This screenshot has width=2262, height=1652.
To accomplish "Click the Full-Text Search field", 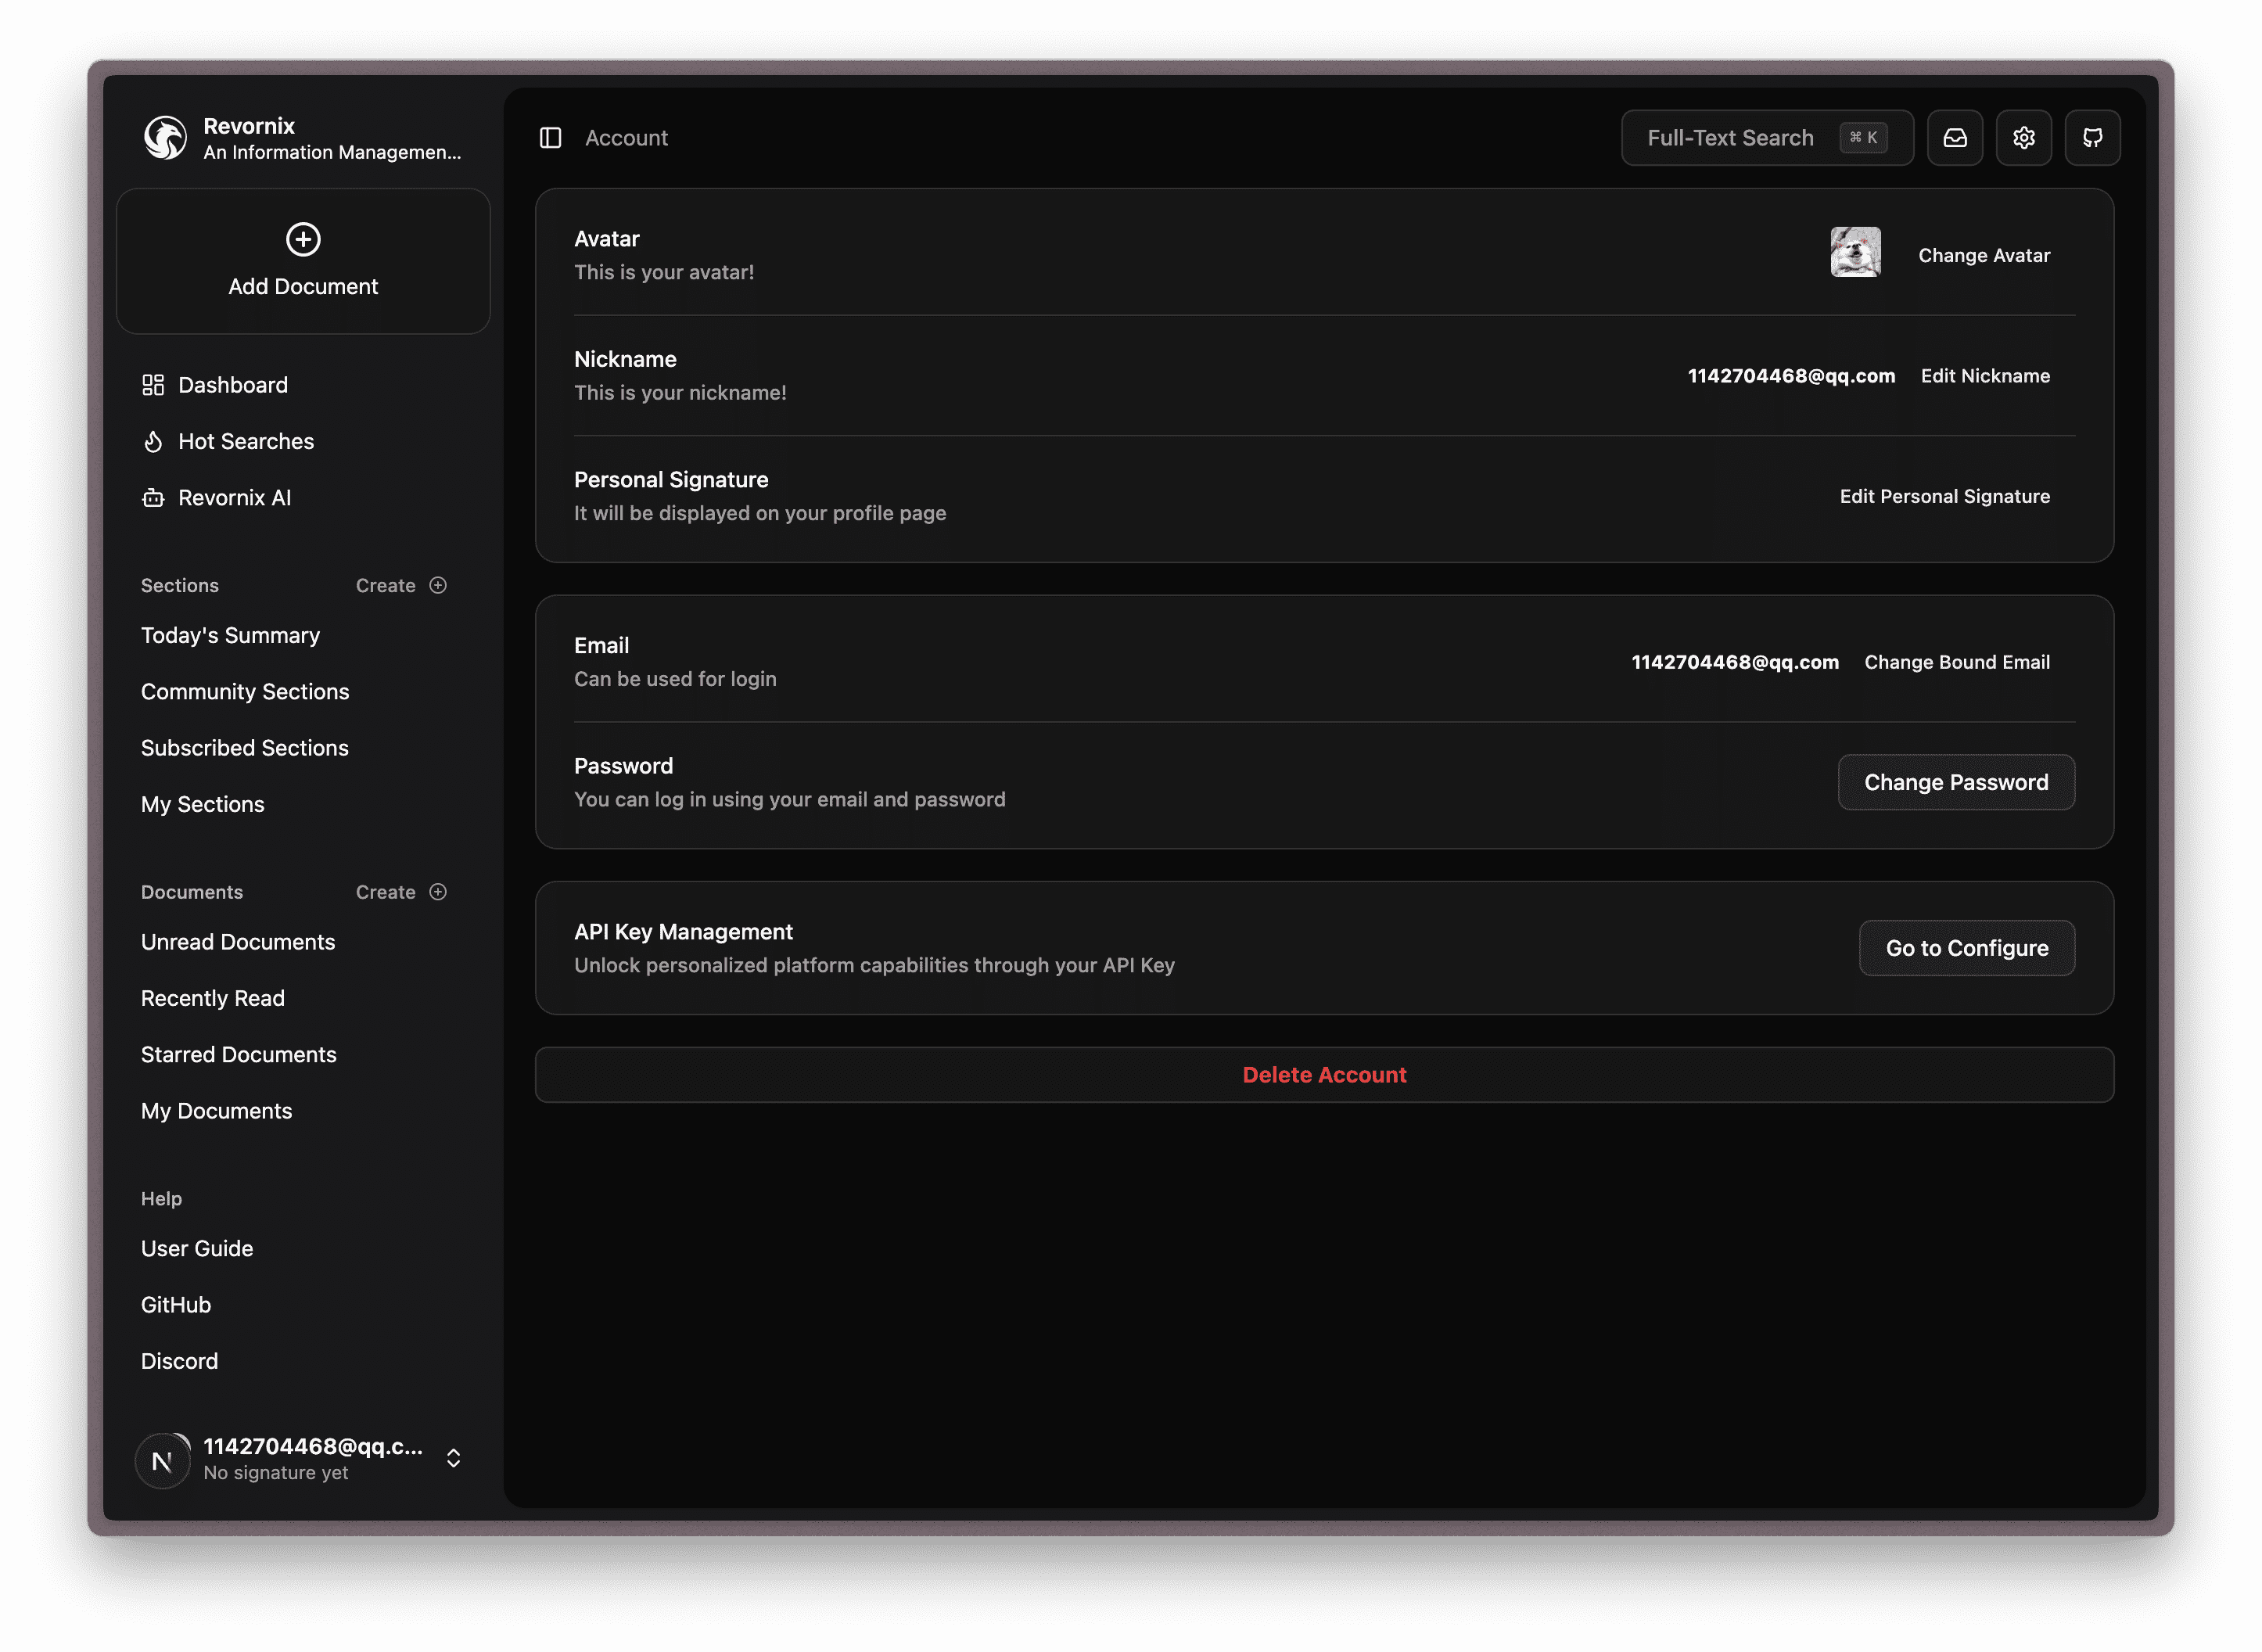I will [1730, 138].
